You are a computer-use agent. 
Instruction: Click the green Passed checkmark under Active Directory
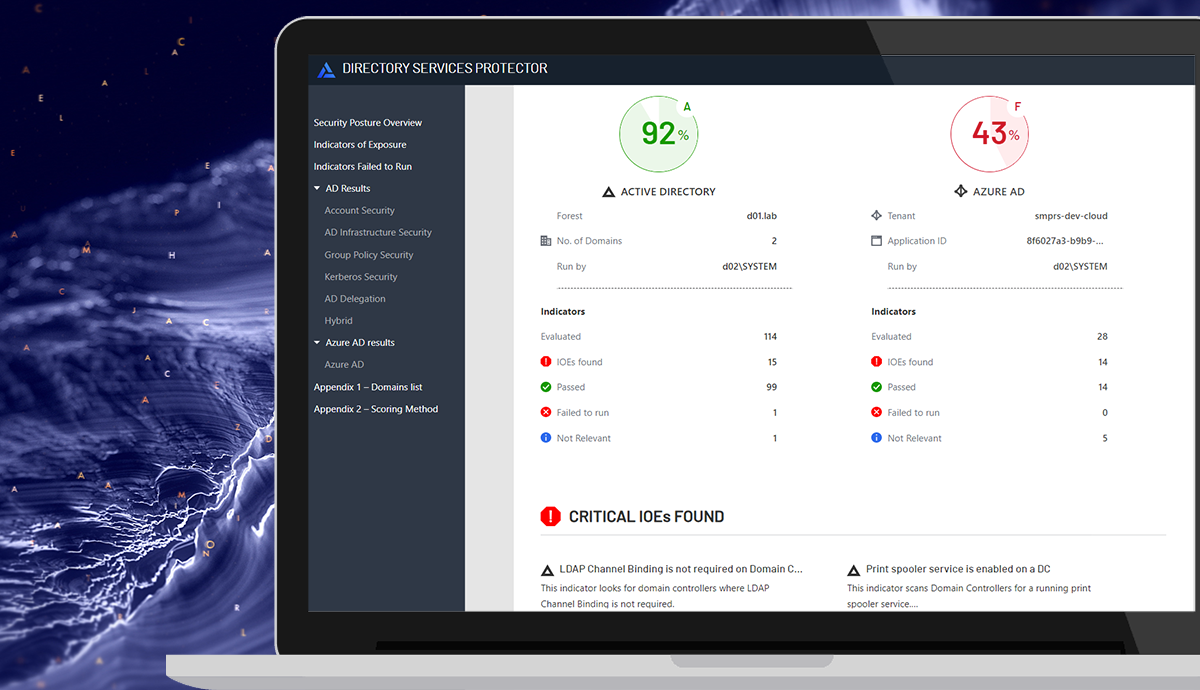(x=546, y=387)
